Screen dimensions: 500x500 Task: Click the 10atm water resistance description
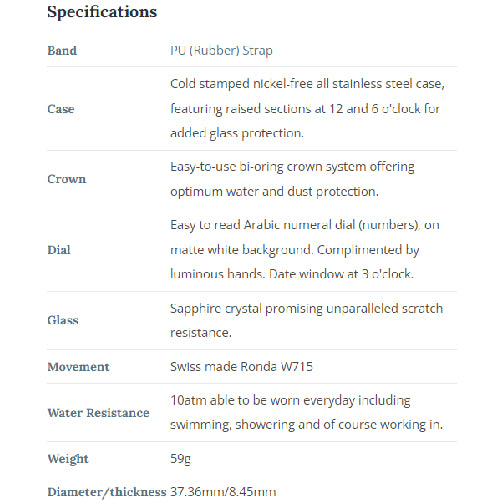(x=306, y=413)
